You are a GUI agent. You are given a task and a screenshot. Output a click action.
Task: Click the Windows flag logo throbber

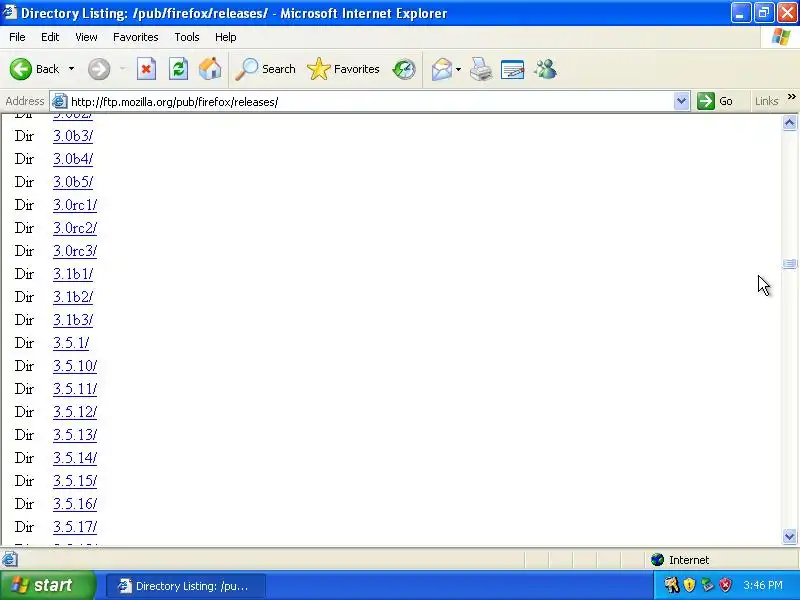(781, 37)
